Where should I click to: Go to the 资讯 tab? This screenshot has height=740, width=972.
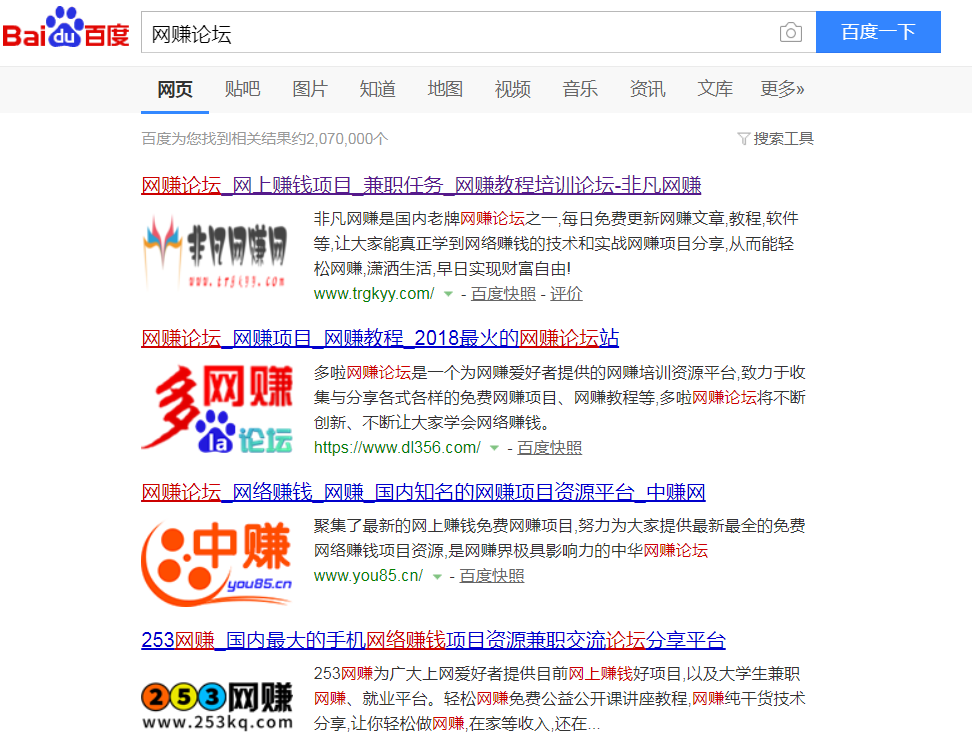point(648,89)
